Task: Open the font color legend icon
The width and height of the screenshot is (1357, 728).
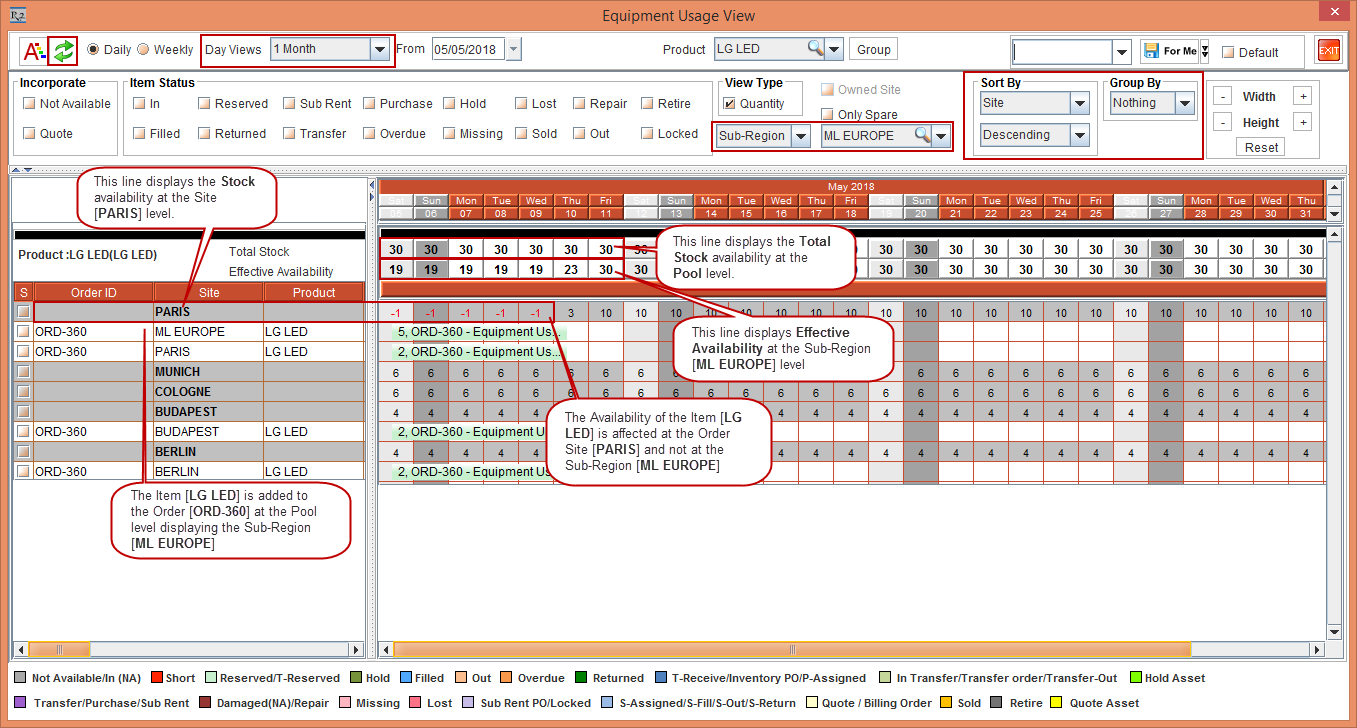Action: [33, 50]
